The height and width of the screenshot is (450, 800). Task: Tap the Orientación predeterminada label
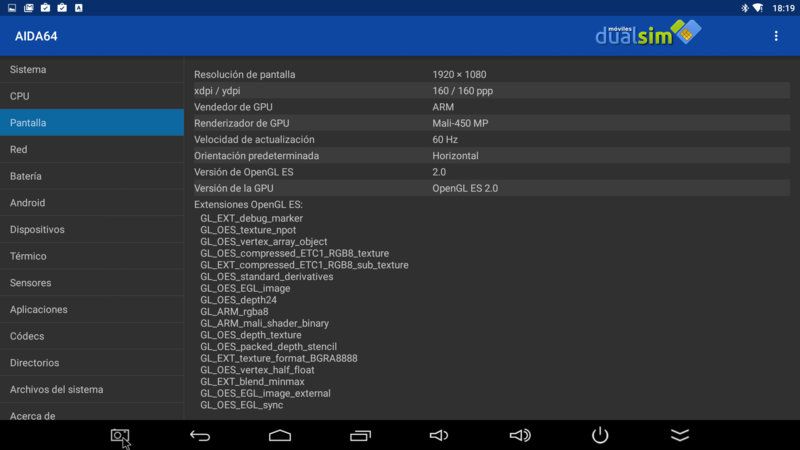pos(256,156)
